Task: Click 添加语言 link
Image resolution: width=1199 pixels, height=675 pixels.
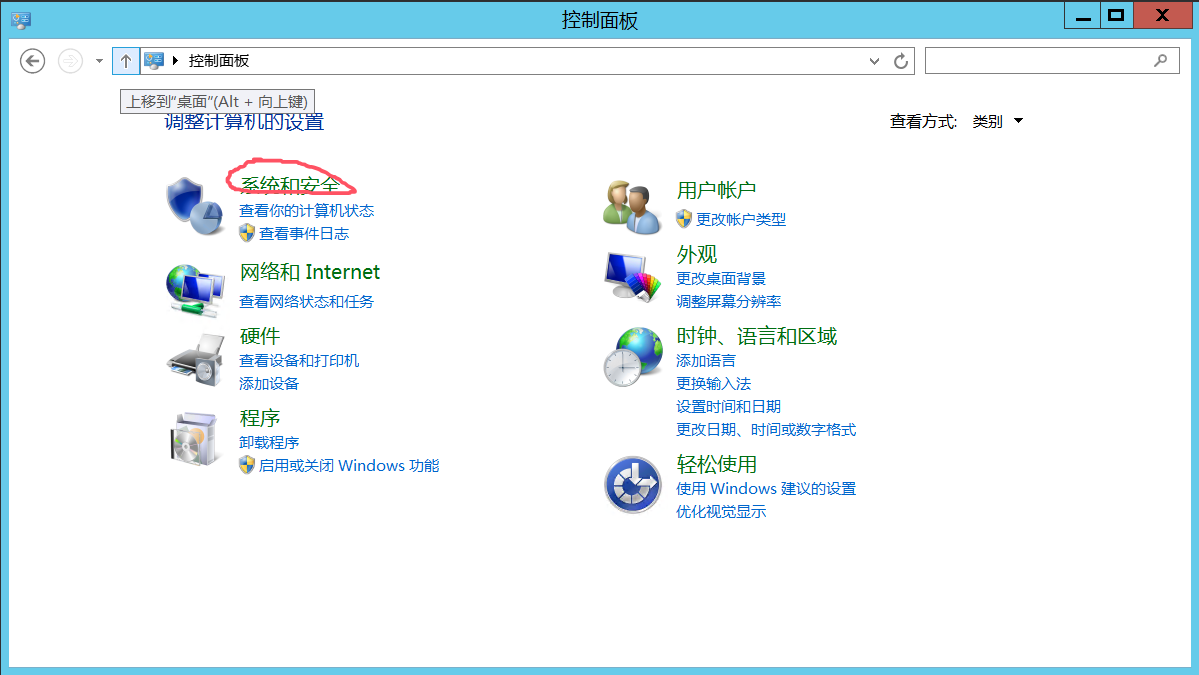Action: [706, 361]
